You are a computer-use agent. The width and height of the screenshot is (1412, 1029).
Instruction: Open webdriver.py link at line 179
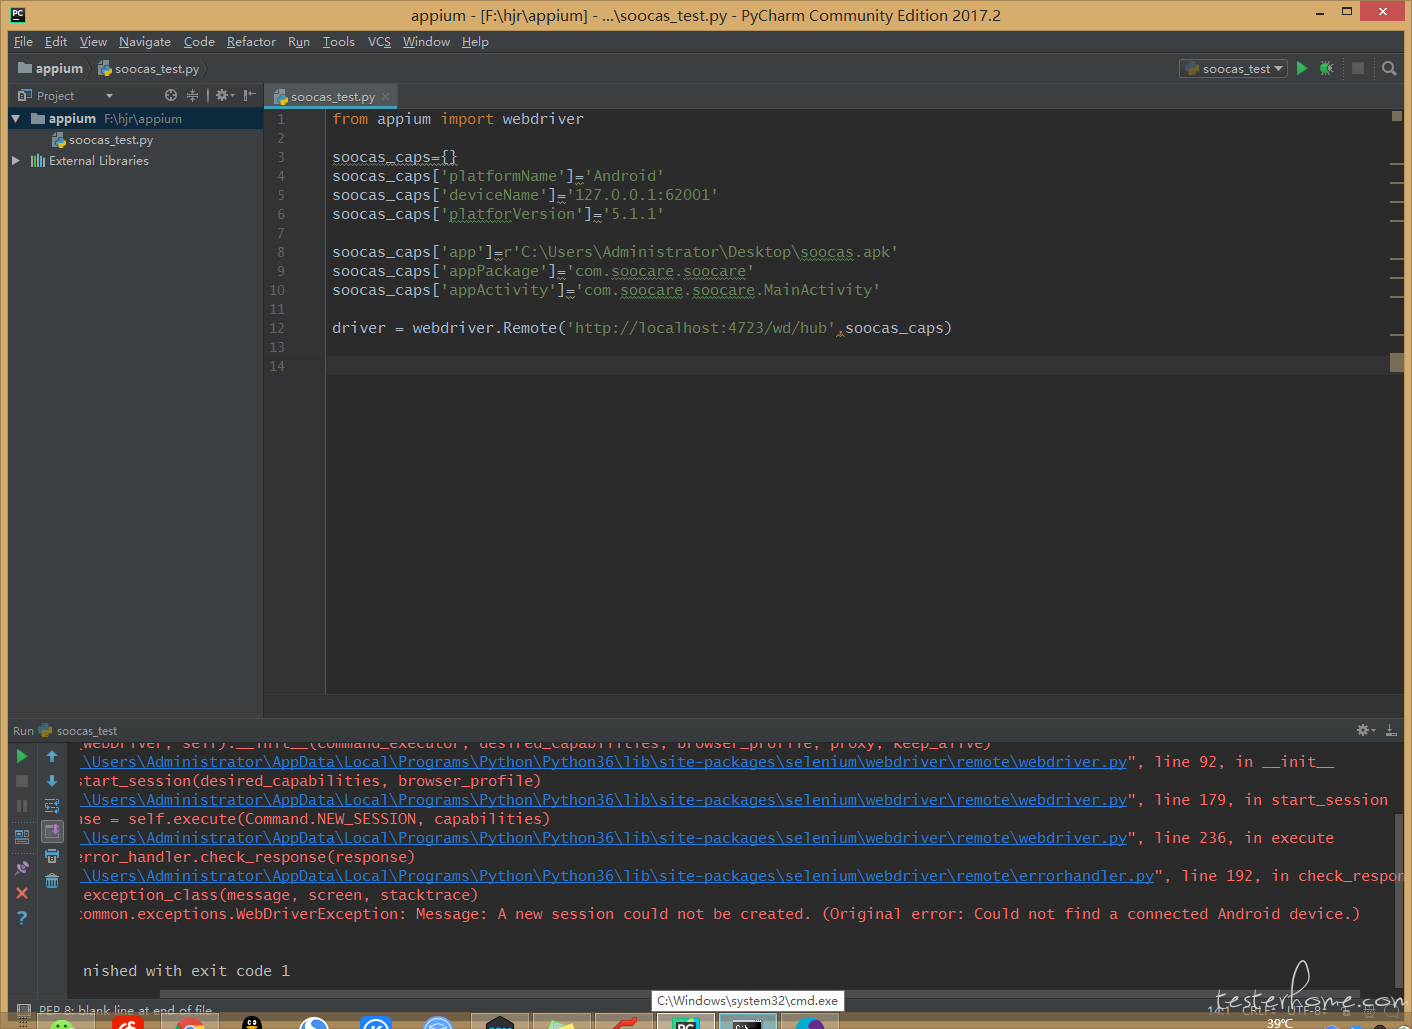coord(604,800)
